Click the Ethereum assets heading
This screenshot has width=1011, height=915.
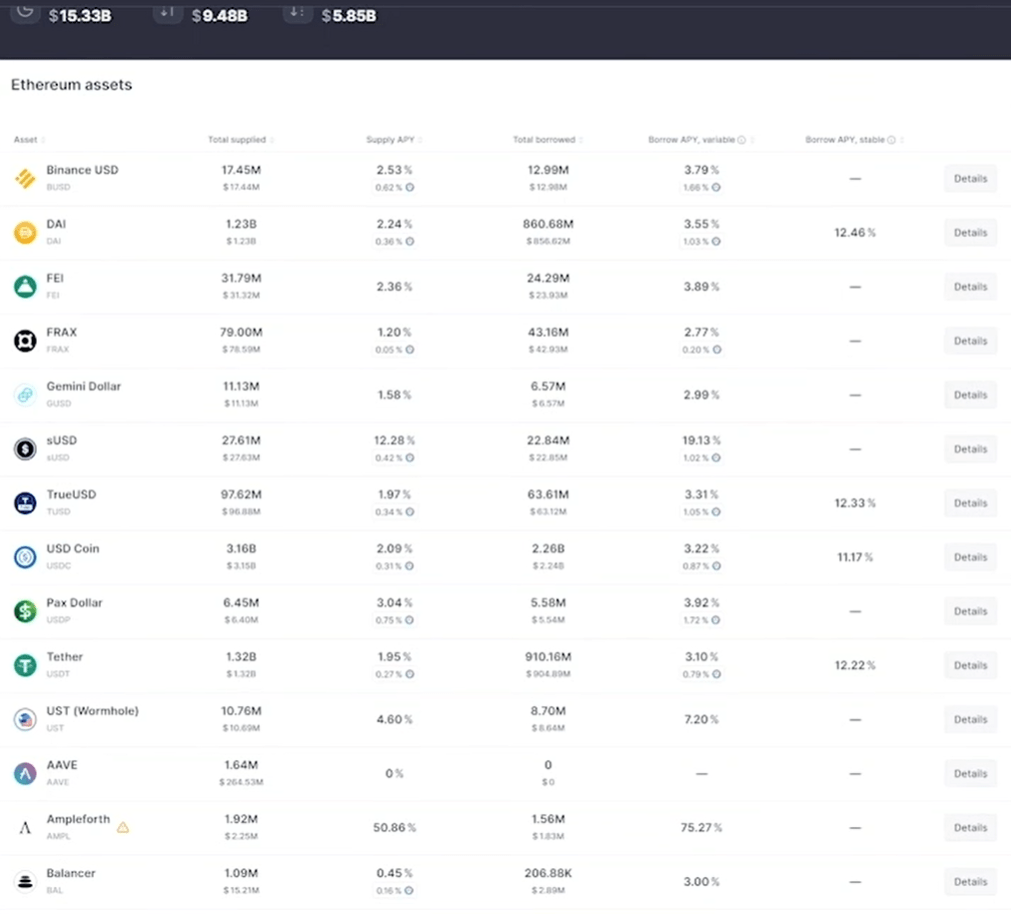72,85
